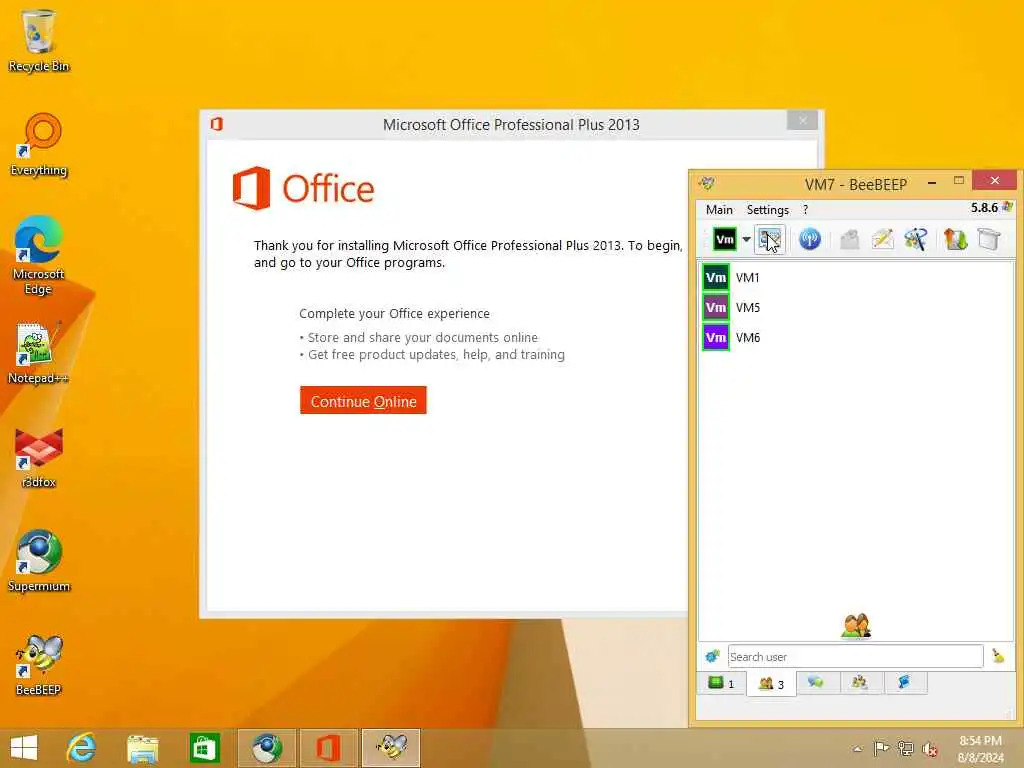Click the muted speaker volume tray icon
The image size is (1024, 768).
click(x=930, y=749)
